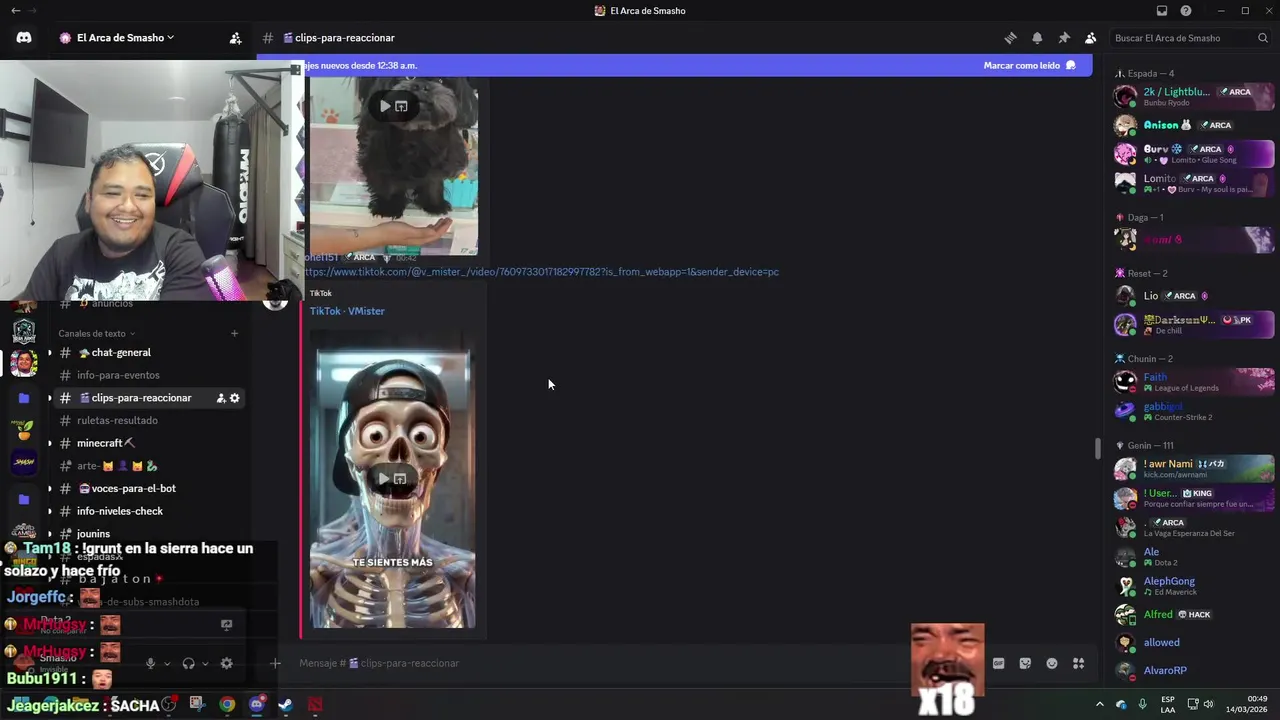Open edit channel gear for clips-para-reaccionar
Screen dimensions: 1280x720
click(235, 398)
